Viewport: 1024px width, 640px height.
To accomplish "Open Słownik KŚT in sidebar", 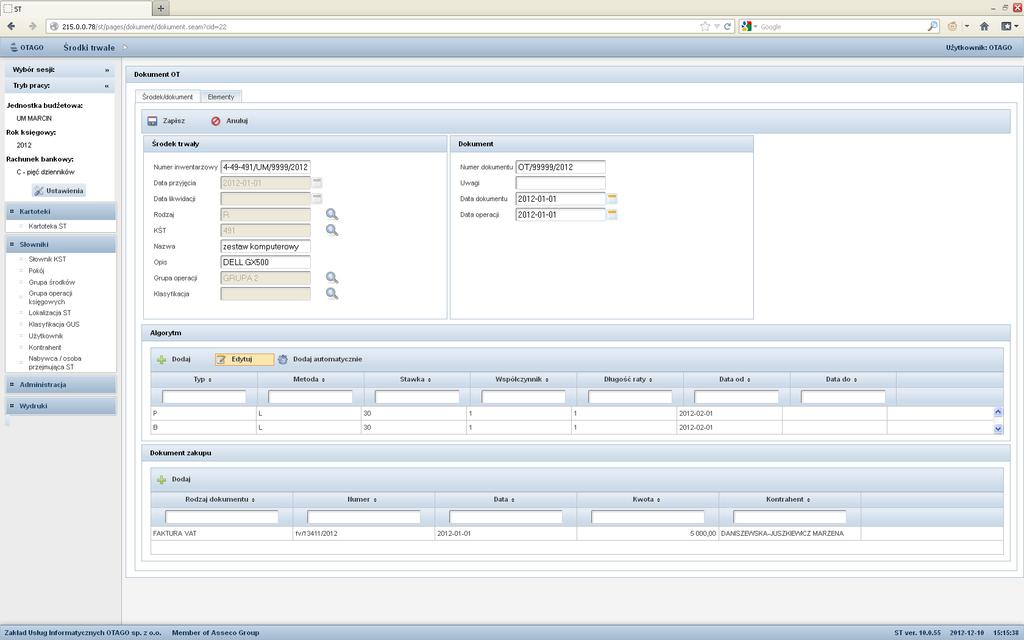I will (x=47, y=259).
